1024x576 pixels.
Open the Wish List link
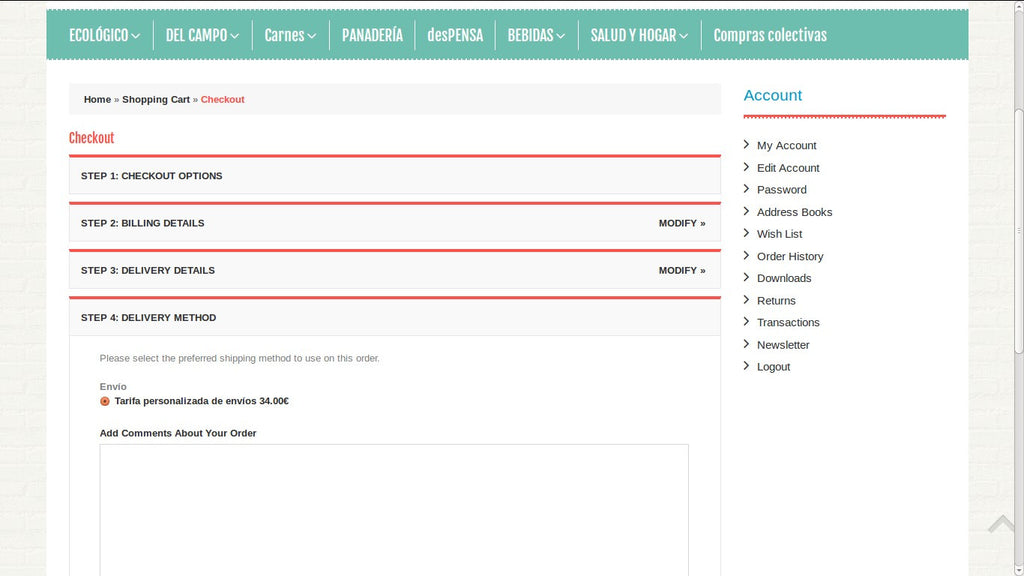tap(779, 234)
